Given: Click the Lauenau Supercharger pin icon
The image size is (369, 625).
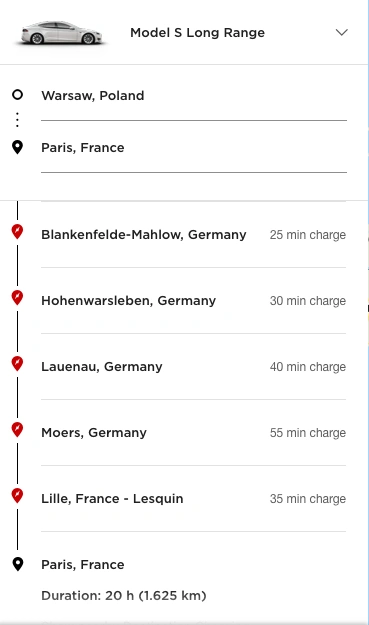Looking at the screenshot, I should coord(17,364).
